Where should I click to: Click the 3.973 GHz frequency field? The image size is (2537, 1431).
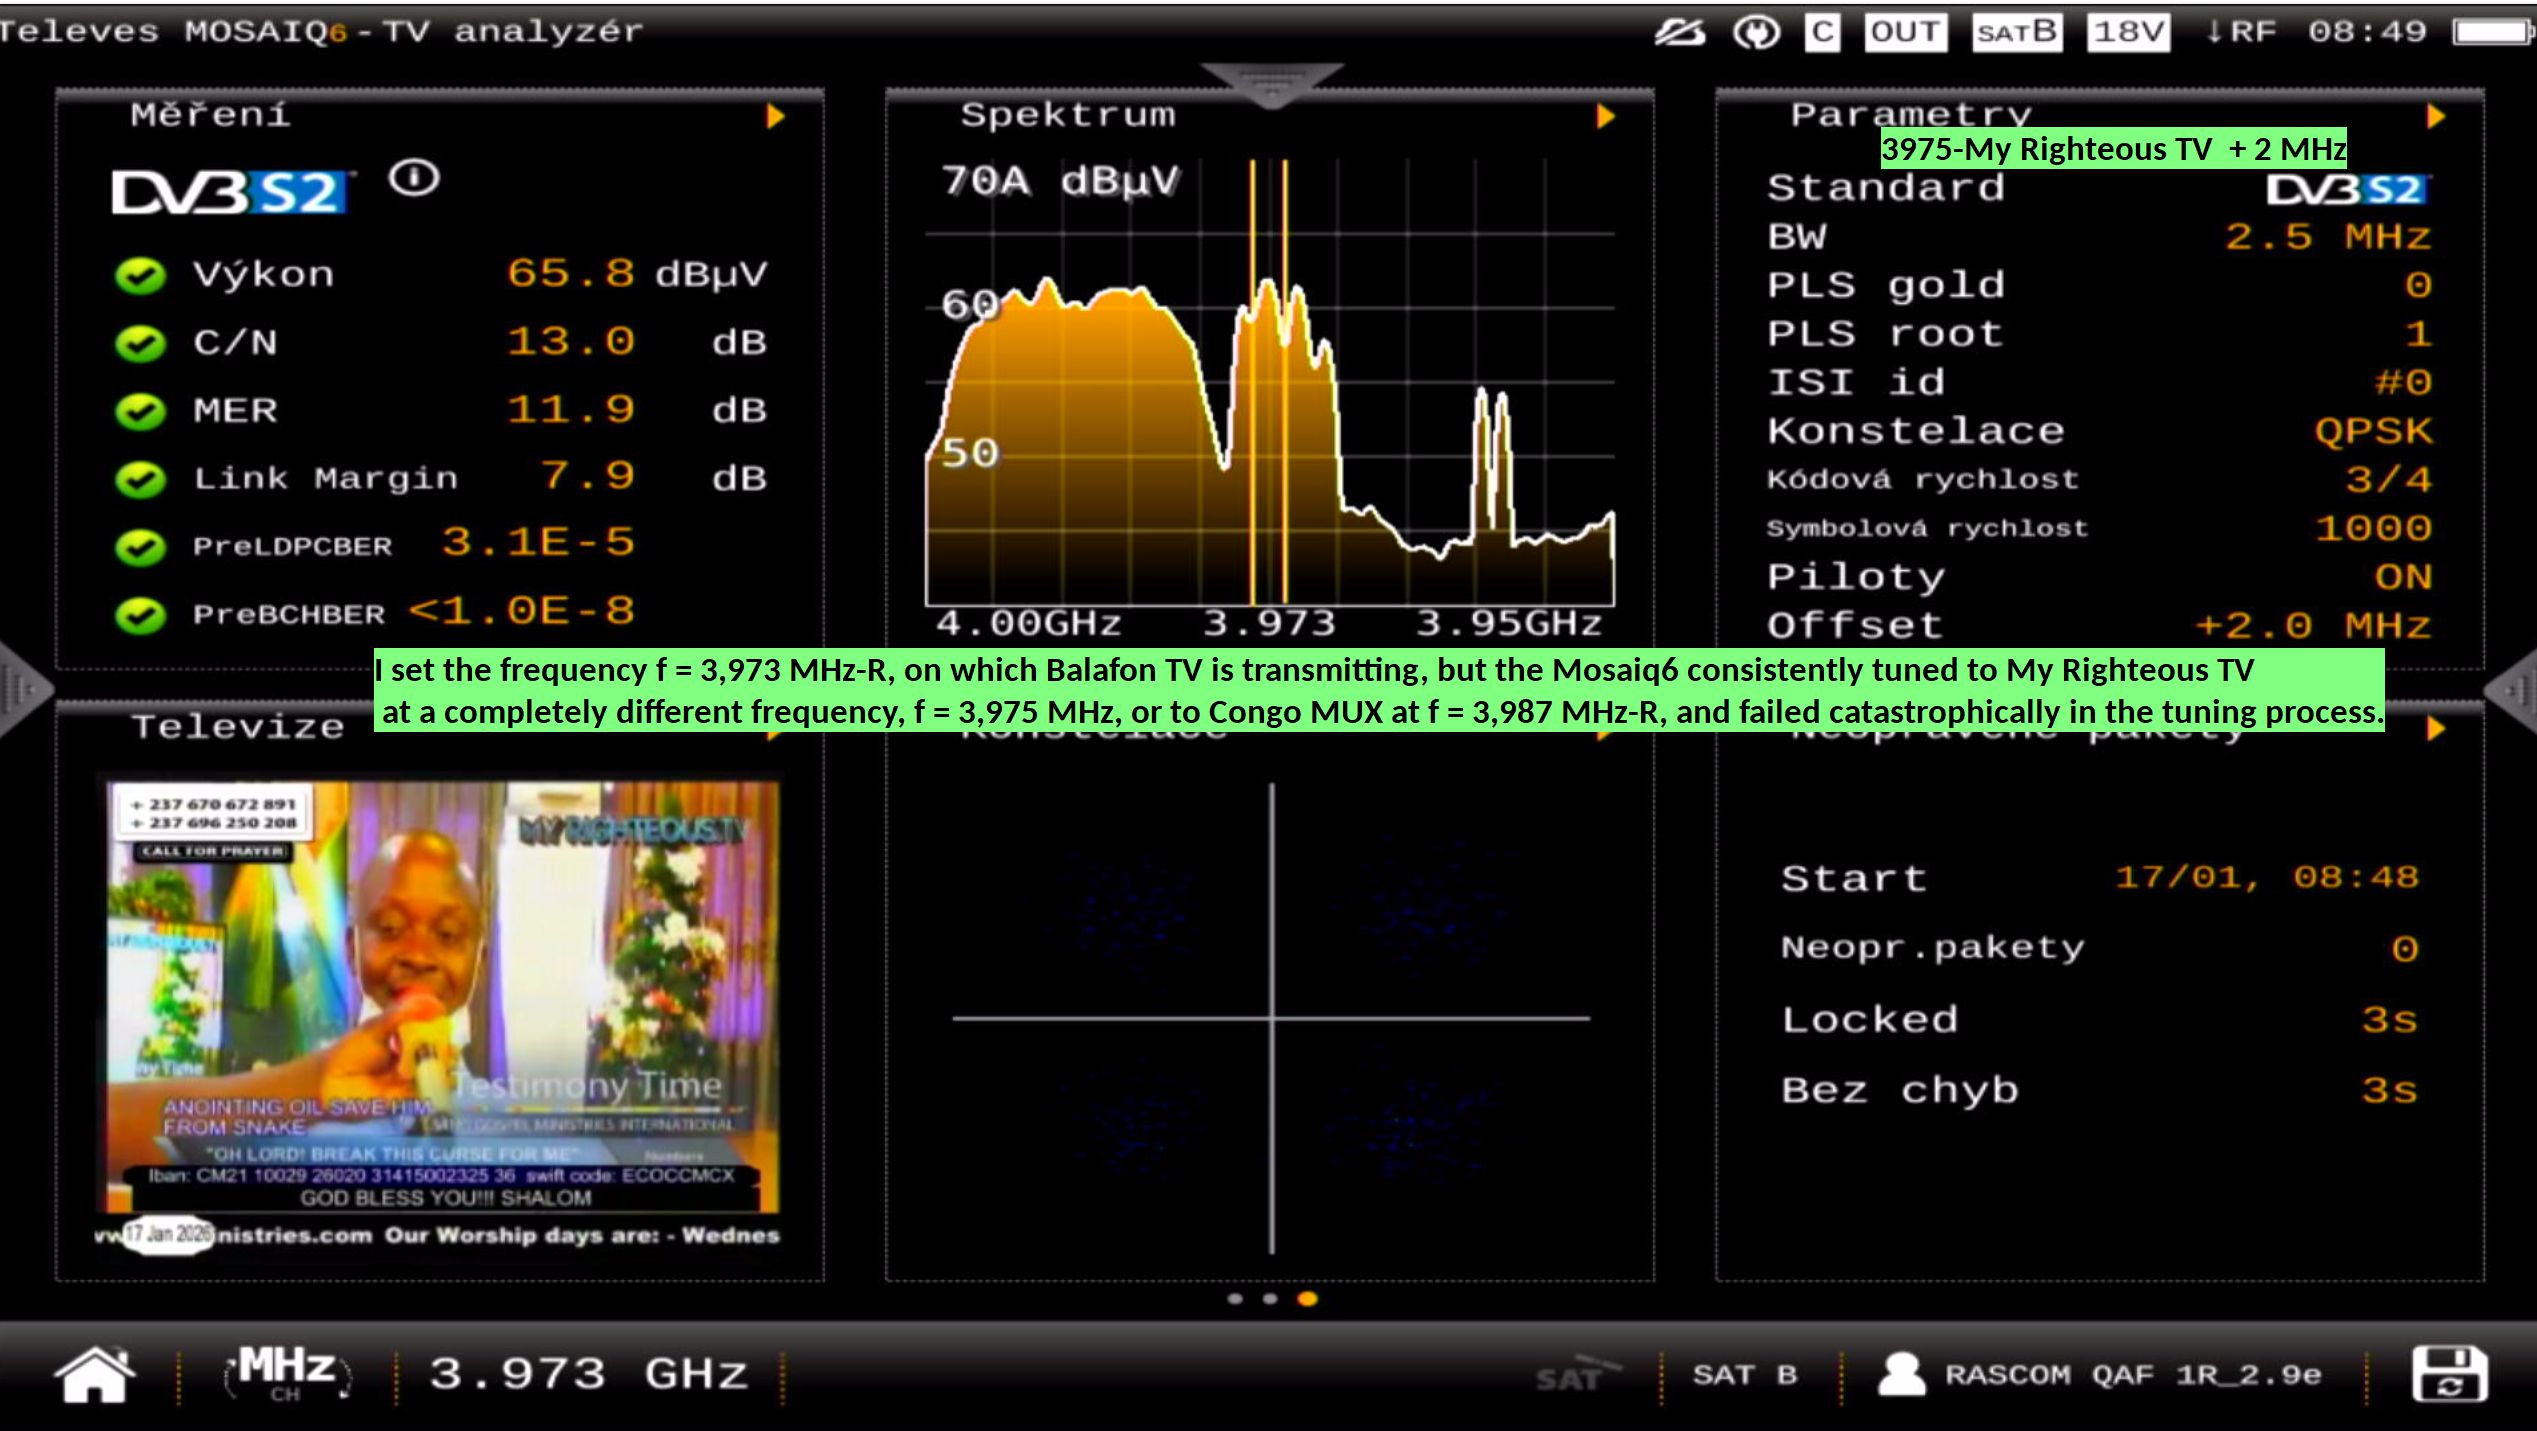click(x=588, y=1375)
